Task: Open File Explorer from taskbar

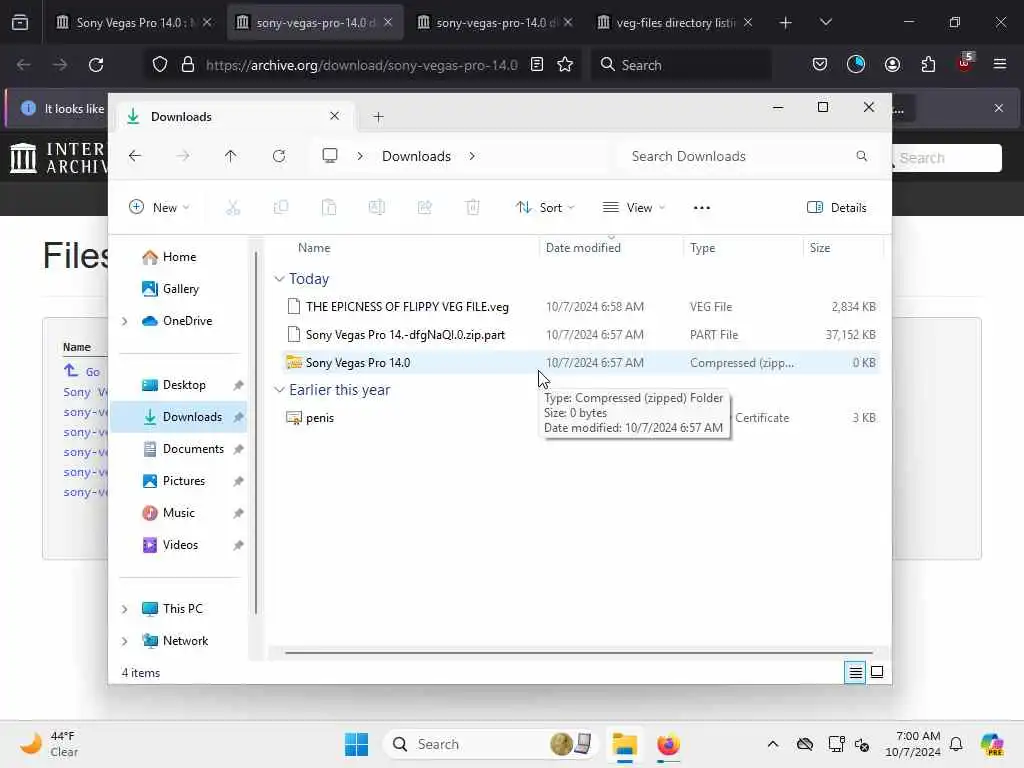Action: click(624, 744)
